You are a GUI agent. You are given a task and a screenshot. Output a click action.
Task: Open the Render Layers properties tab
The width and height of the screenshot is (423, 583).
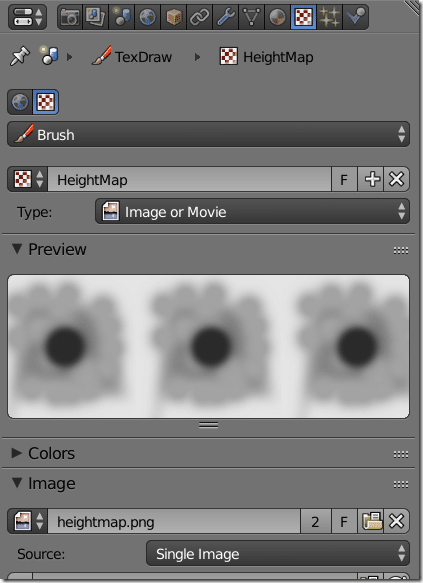point(96,17)
